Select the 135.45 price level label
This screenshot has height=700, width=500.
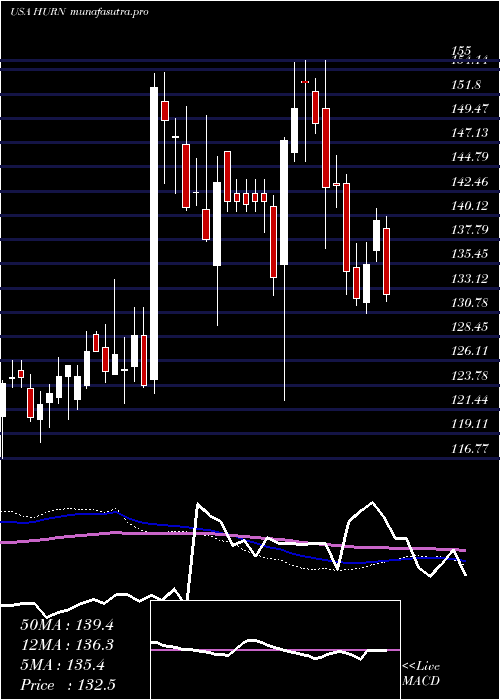470,254
